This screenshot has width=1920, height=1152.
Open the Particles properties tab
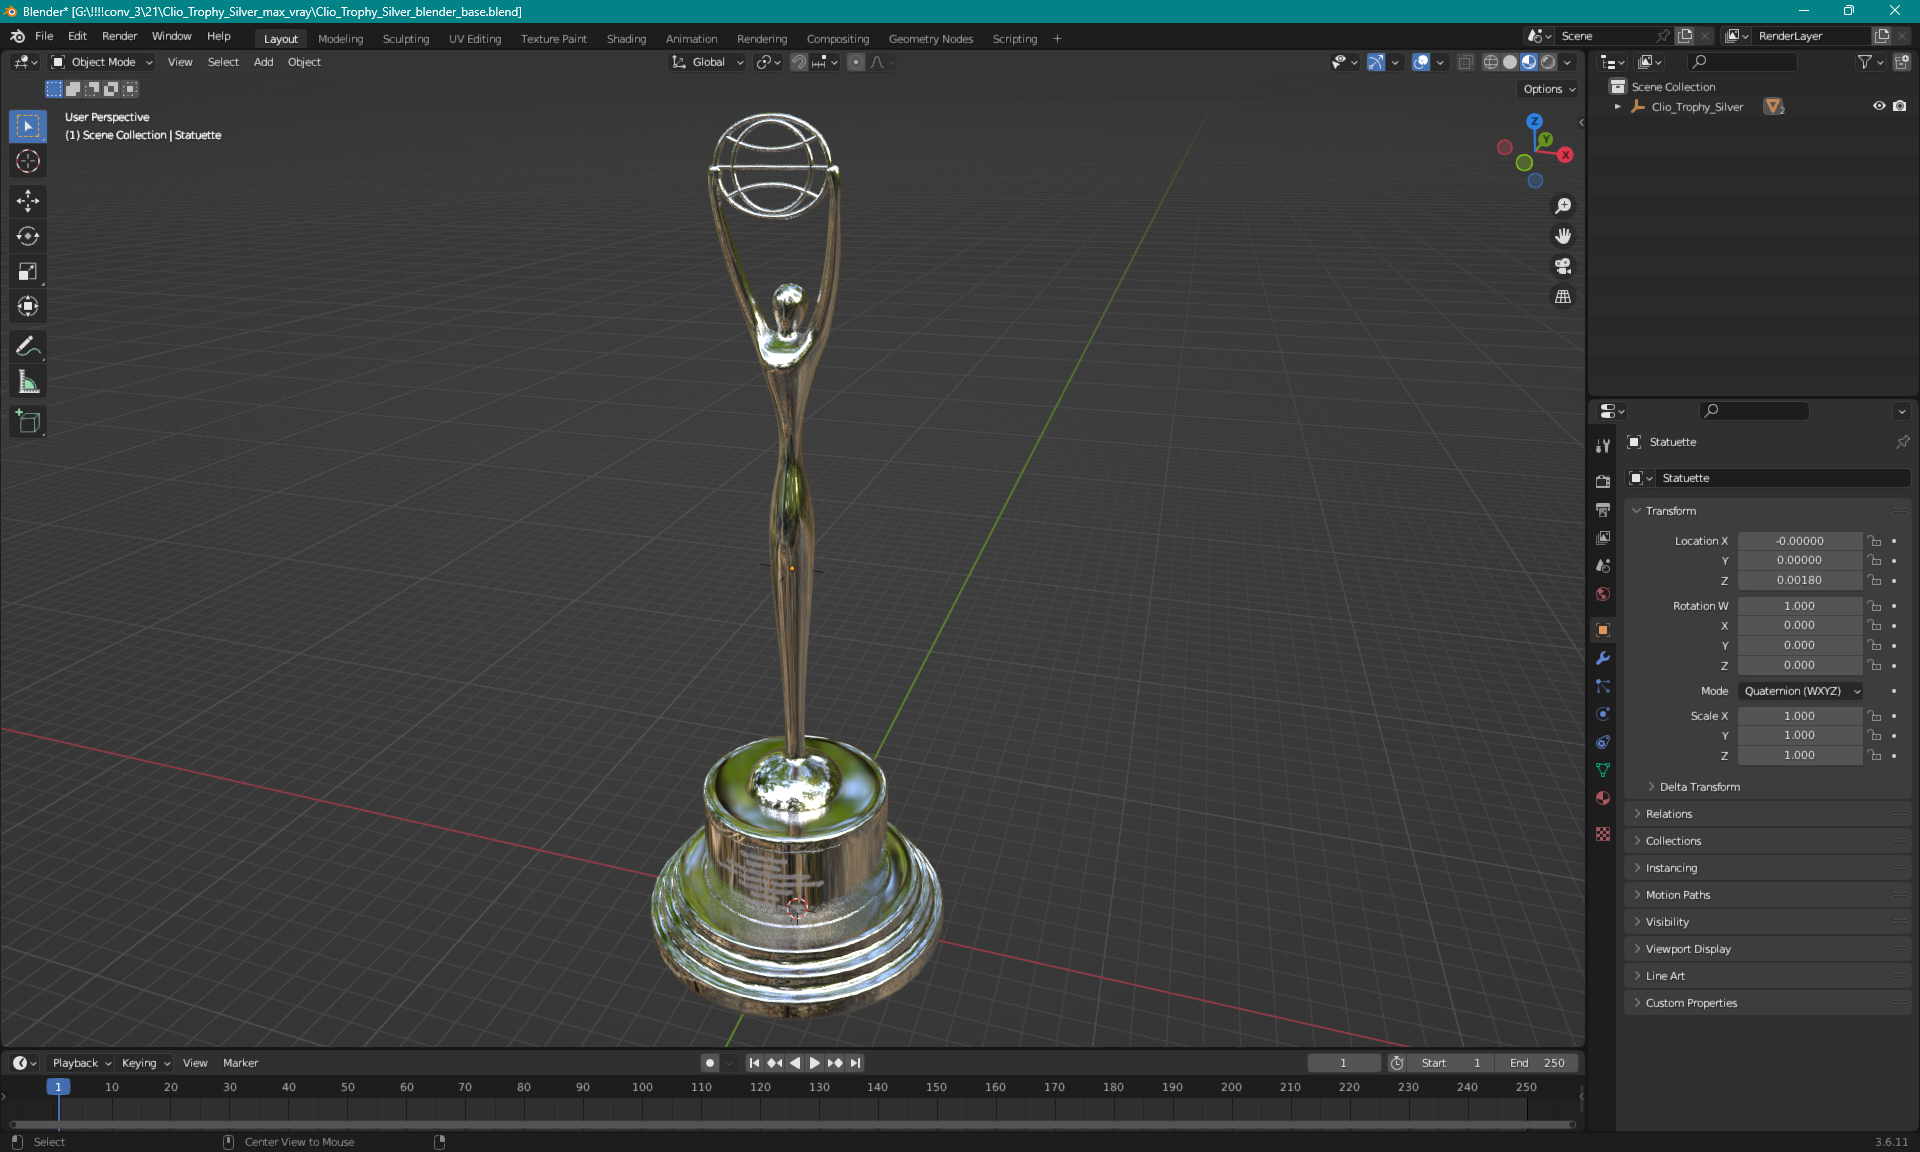(1603, 686)
